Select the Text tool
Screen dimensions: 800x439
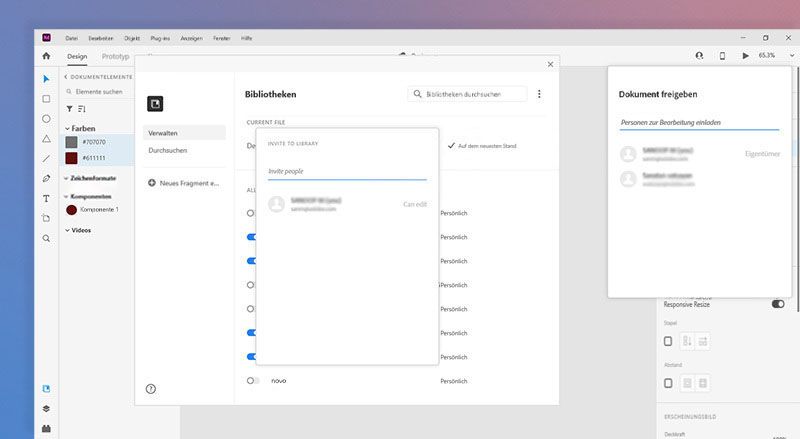[46, 199]
